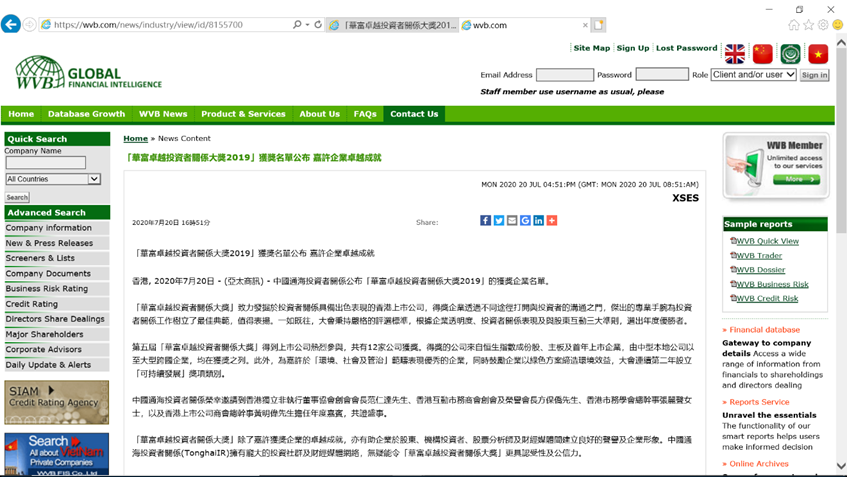
Task: Click the address bar search magnifier icon
Action: click(297, 24)
